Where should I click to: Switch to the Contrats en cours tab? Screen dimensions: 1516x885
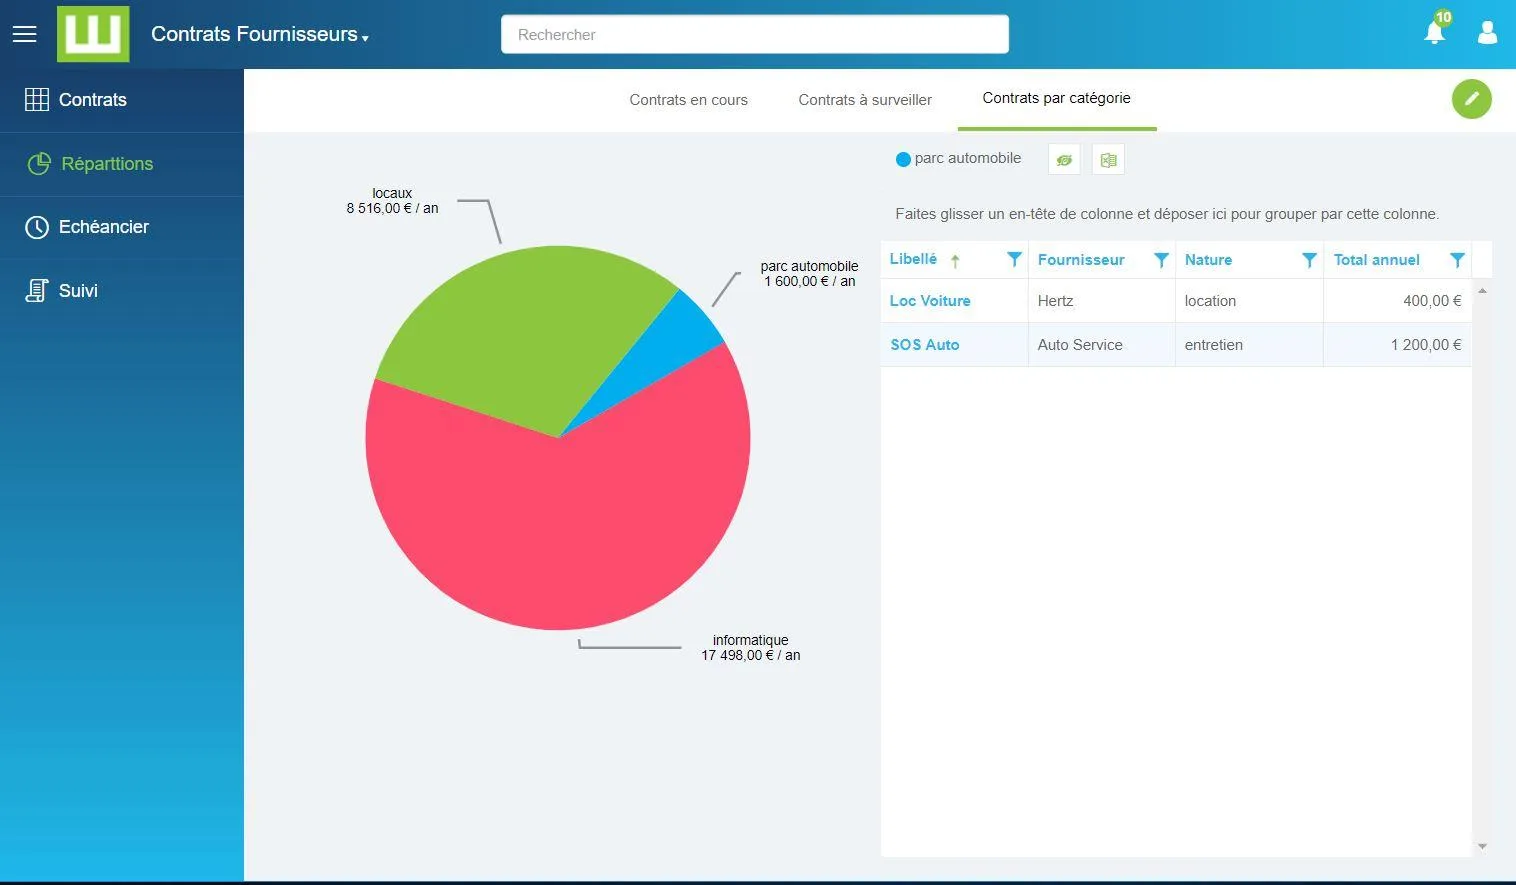click(x=688, y=100)
